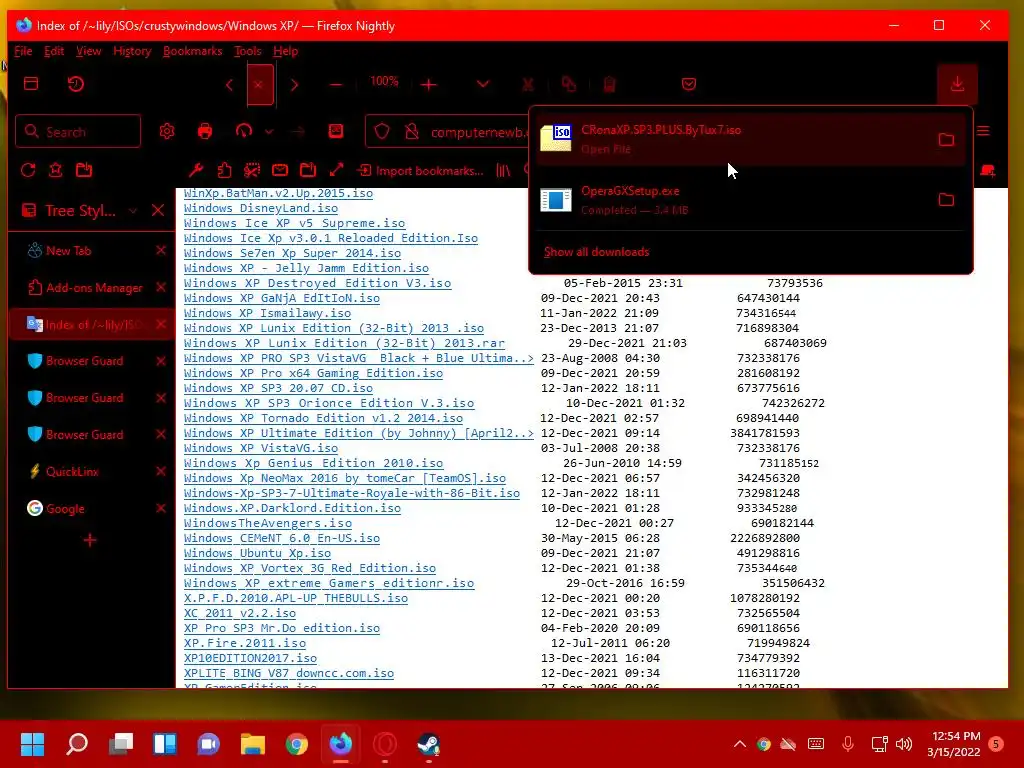Click the address bar showing computernewb
1024x768 pixels.
tap(479, 132)
